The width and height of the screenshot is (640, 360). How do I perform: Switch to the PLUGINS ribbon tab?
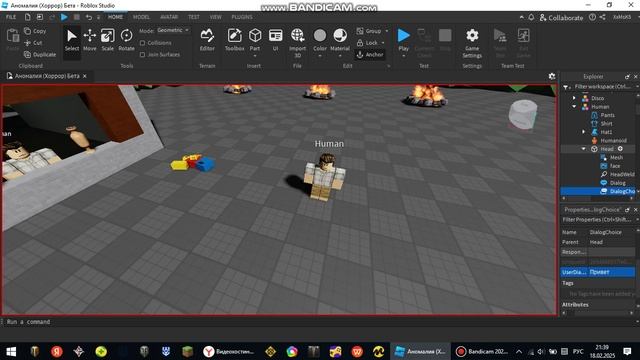(x=242, y=17)
